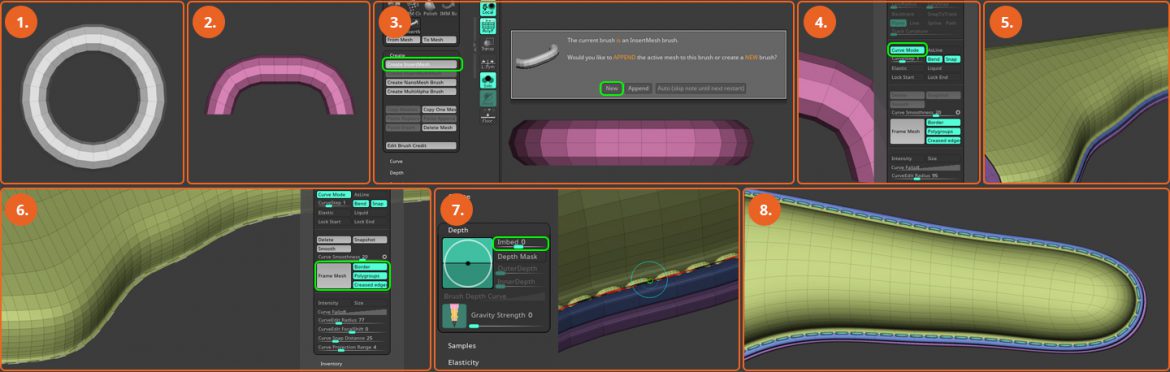Expand the Samples section
The image size is (1170, 372).
point(462,346)
